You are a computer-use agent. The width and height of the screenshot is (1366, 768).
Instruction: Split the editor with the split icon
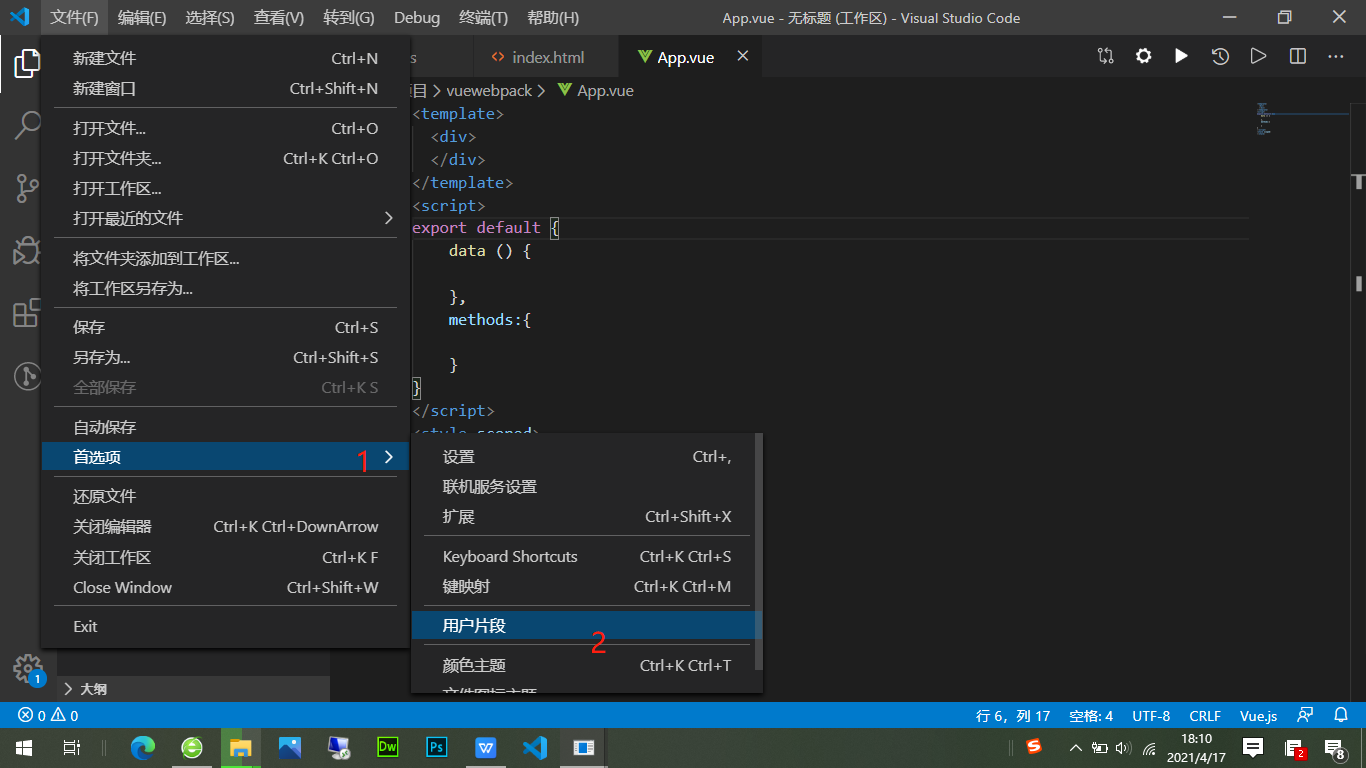click(x=1297, y=57)
